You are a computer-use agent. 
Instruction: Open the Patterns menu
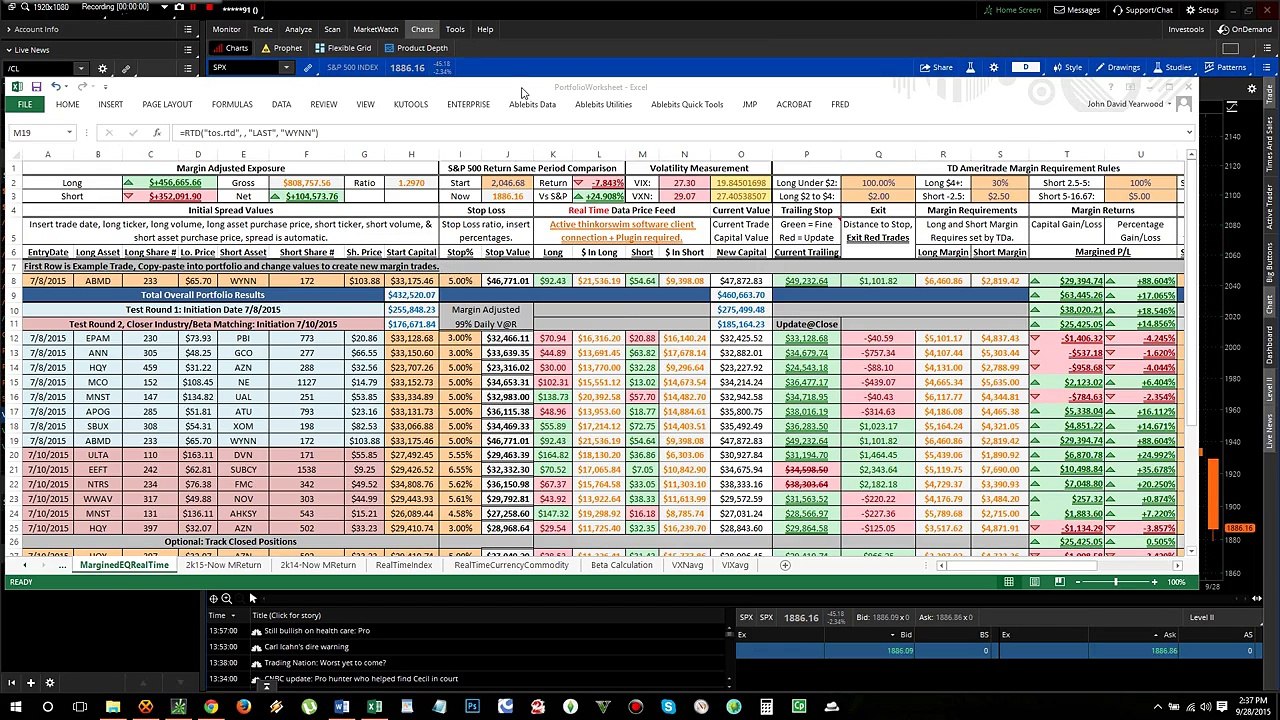tap(1225, 67)
